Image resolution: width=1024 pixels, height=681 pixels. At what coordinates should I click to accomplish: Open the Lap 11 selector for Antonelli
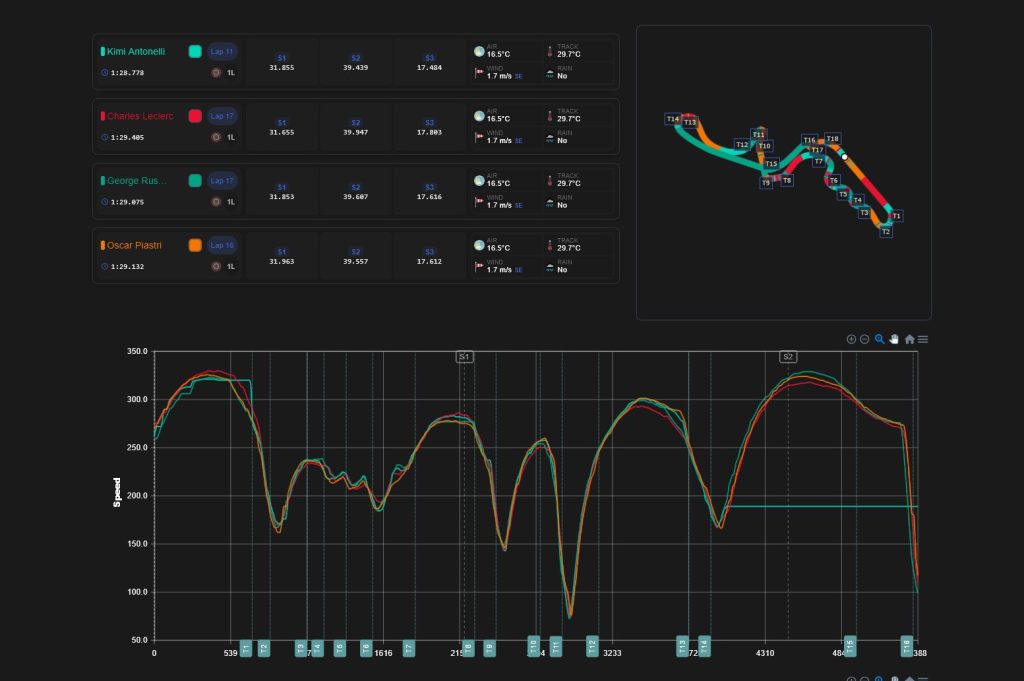(222, 52)
